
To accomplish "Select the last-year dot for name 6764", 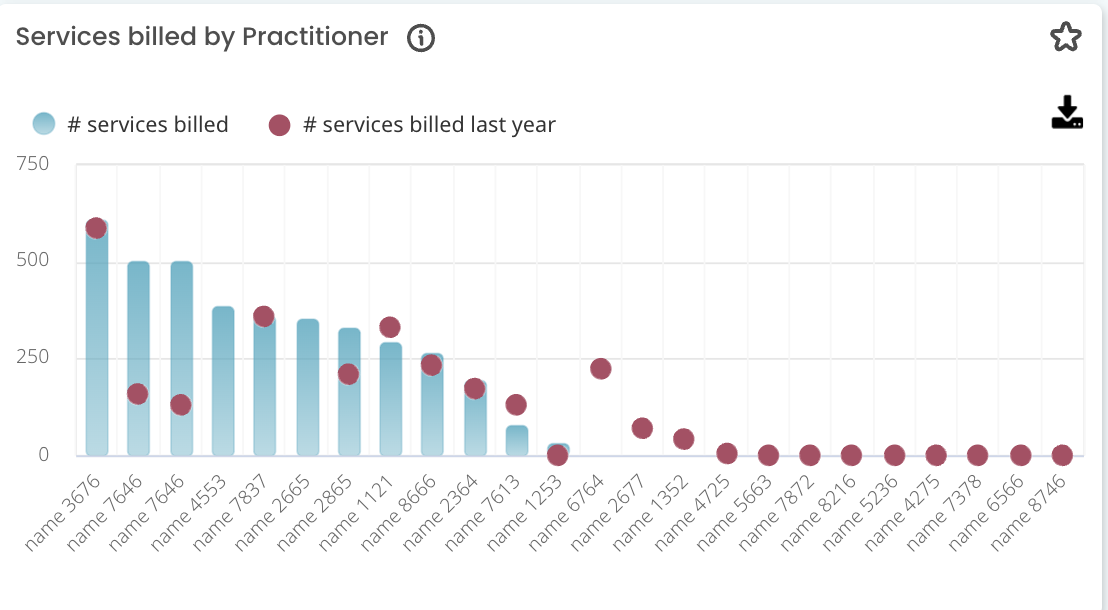I will coord(600,369).
